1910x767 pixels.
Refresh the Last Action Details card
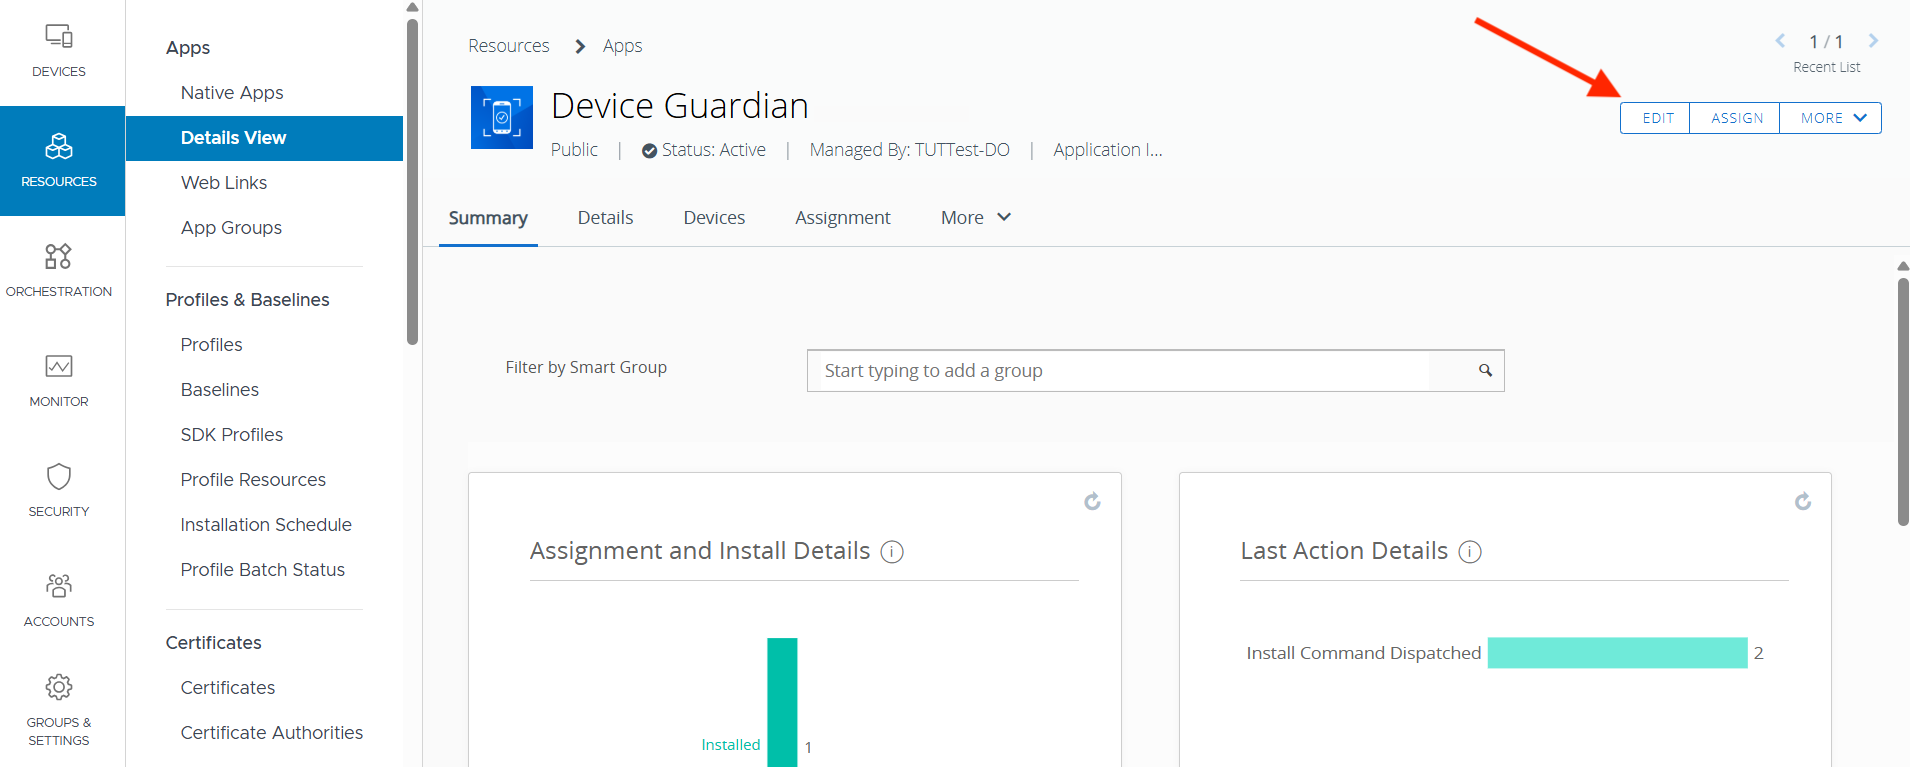[x=1802, y=501]
